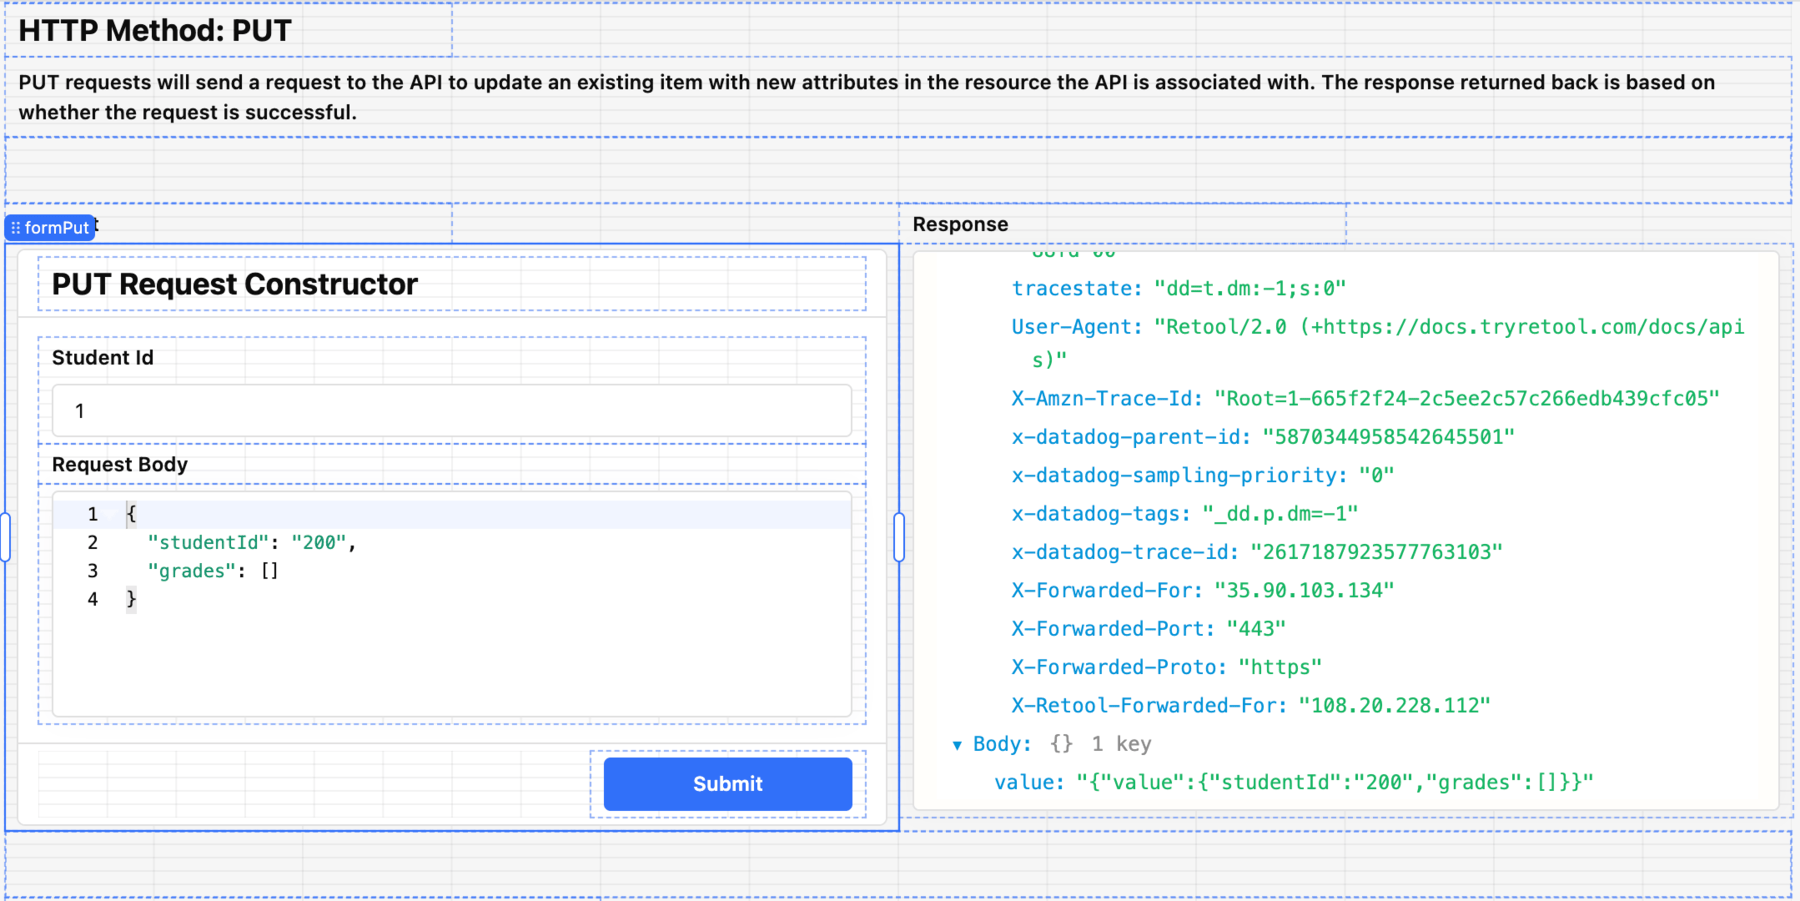The width and height of the screenshot is (1800, 901).
Task: Click the Student Id label
Action: pyautogui.click(x=103, y=357)
